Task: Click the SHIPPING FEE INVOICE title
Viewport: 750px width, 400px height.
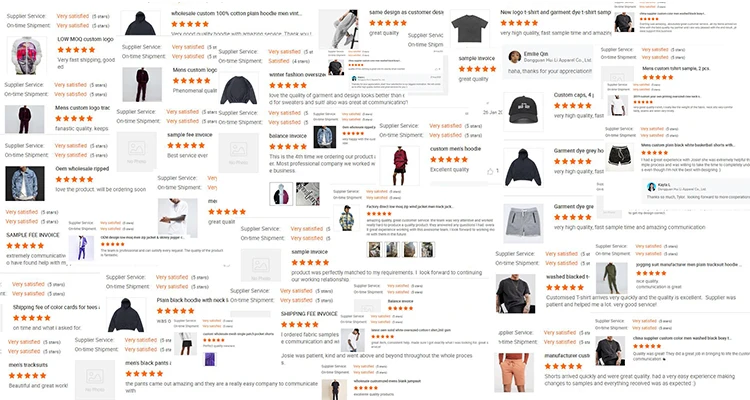Action: click(309, 314)
